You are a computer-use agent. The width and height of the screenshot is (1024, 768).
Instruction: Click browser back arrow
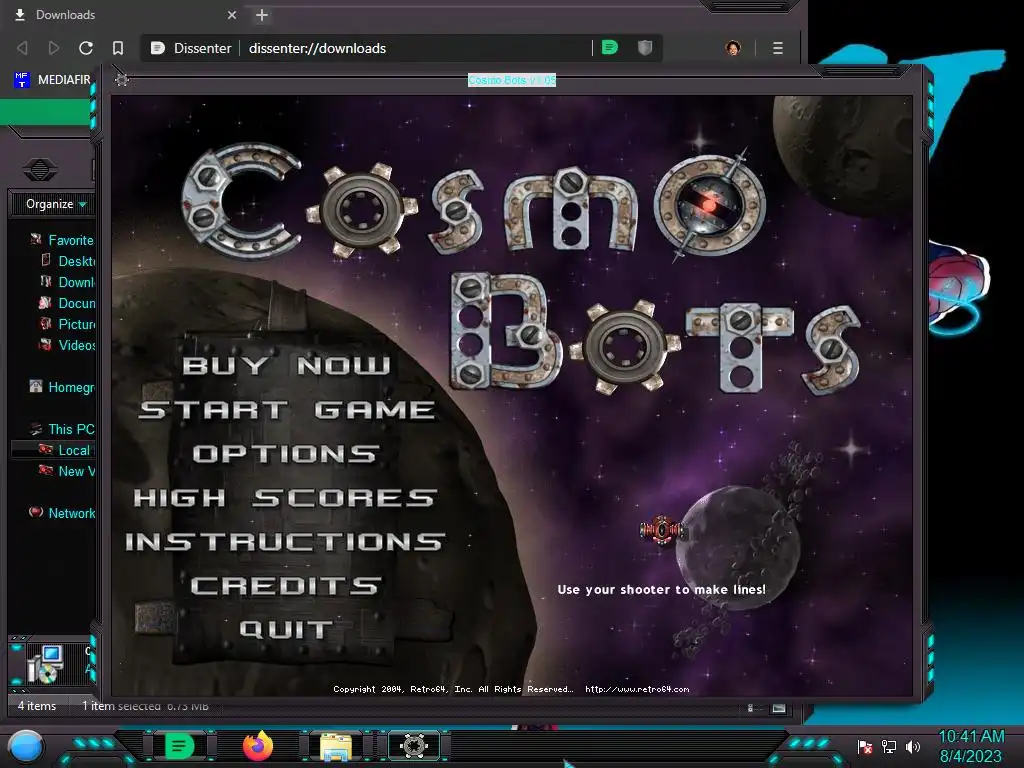(22, 48)
